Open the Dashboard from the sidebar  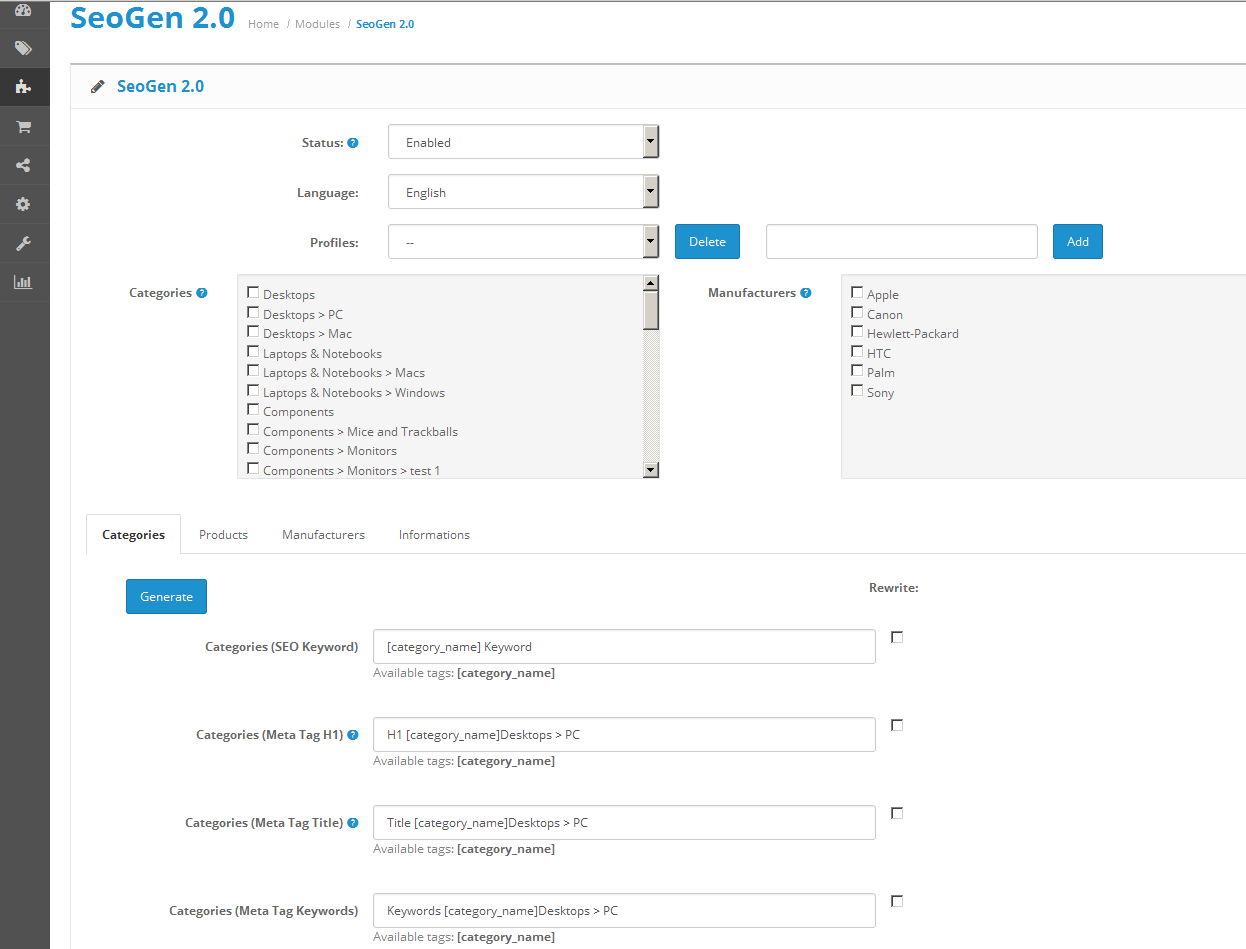(24, 9)
